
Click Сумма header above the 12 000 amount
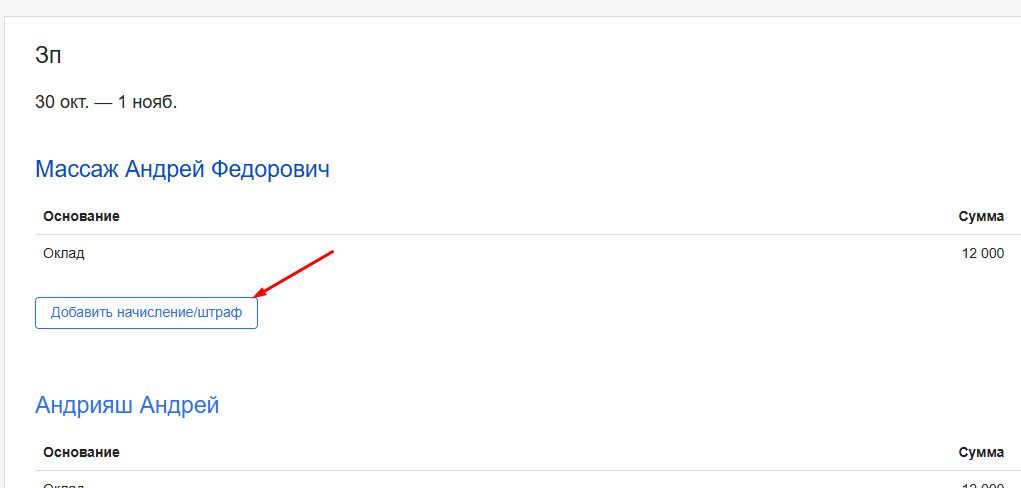(980, 216)
